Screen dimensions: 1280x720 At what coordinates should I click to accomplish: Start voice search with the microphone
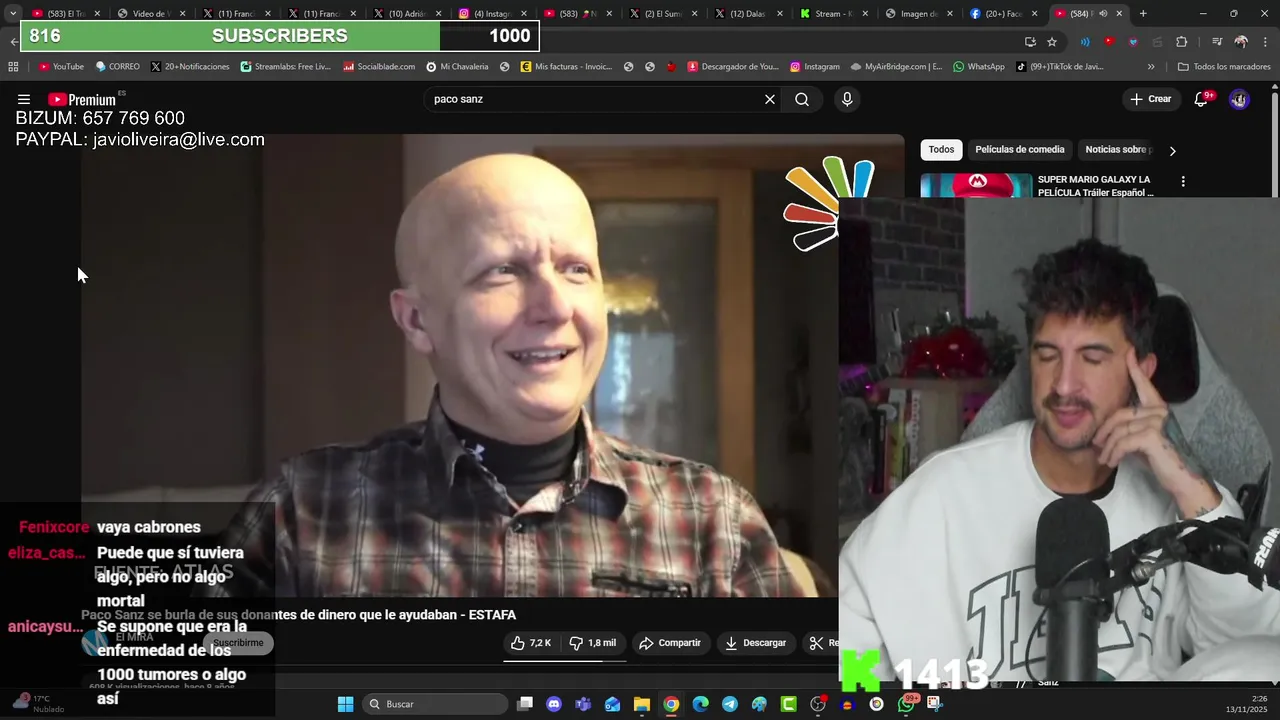tap(847, 99)
